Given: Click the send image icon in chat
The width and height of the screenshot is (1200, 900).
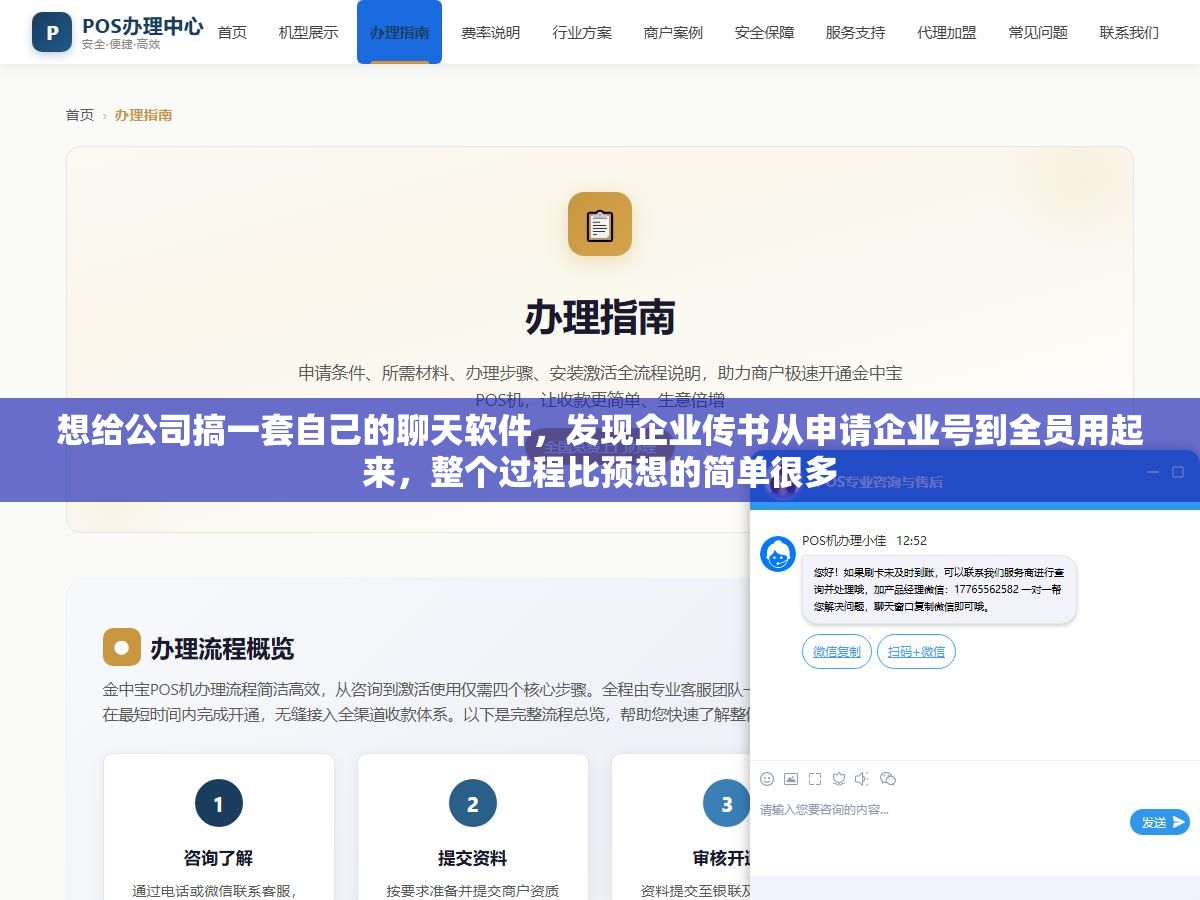Looking at the screenshot, I should coord(791,779).
